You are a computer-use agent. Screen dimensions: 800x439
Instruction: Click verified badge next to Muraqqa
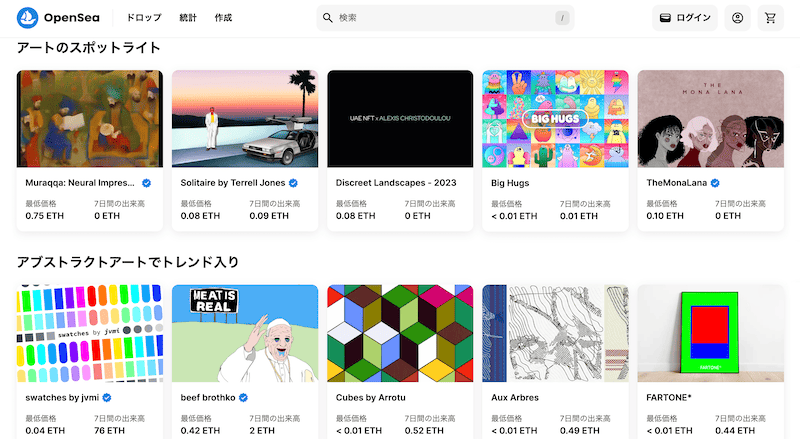146,183
